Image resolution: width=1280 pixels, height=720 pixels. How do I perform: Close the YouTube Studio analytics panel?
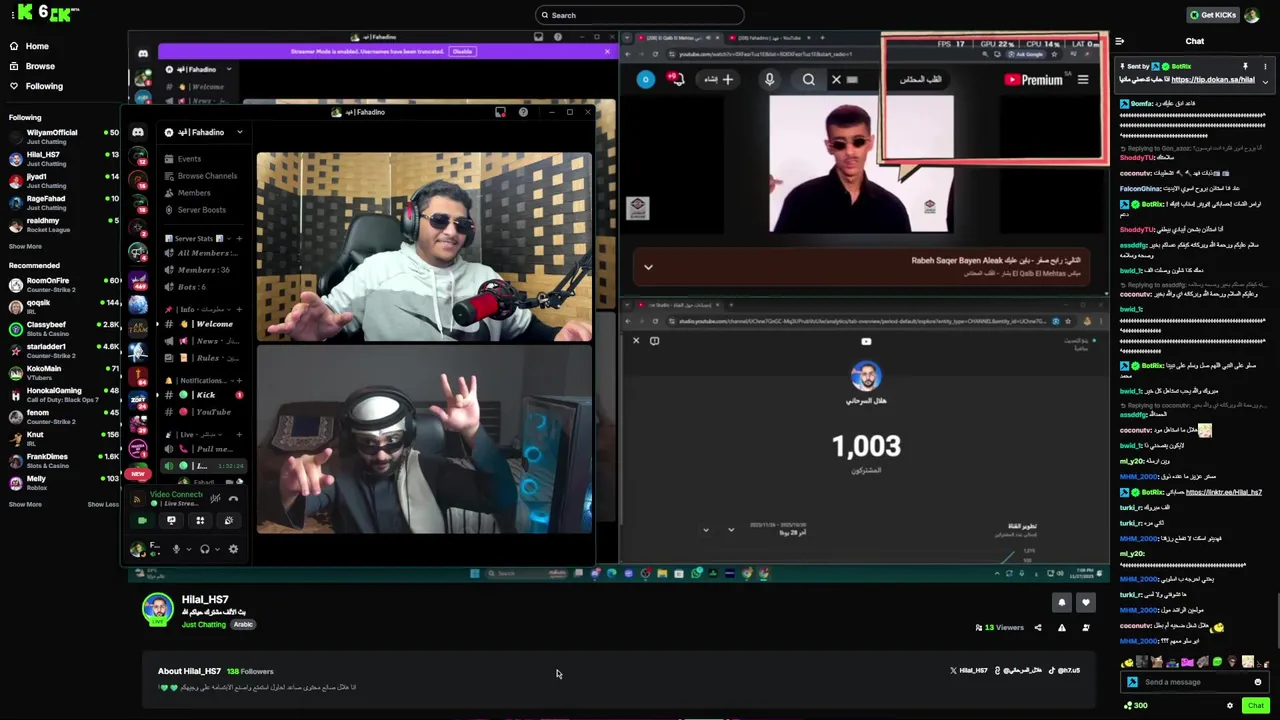pos(636,341)
